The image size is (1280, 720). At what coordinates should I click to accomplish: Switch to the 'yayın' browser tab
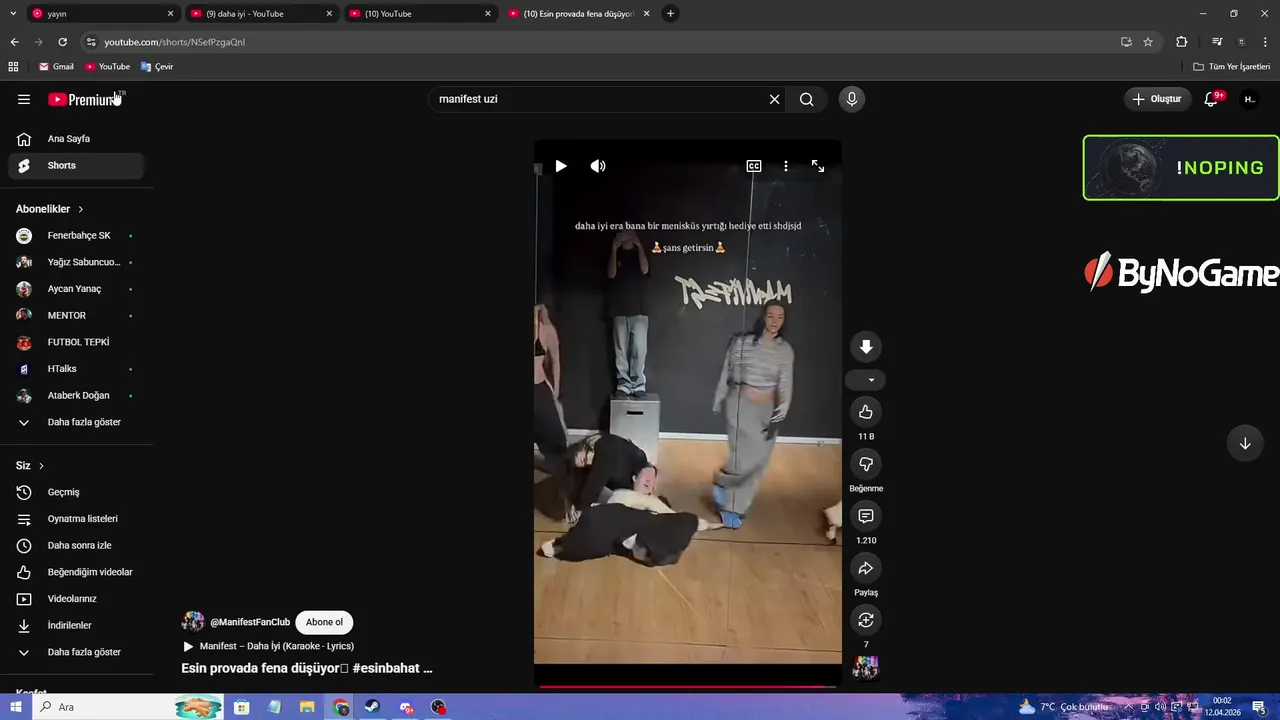click(x=102, y=14)
